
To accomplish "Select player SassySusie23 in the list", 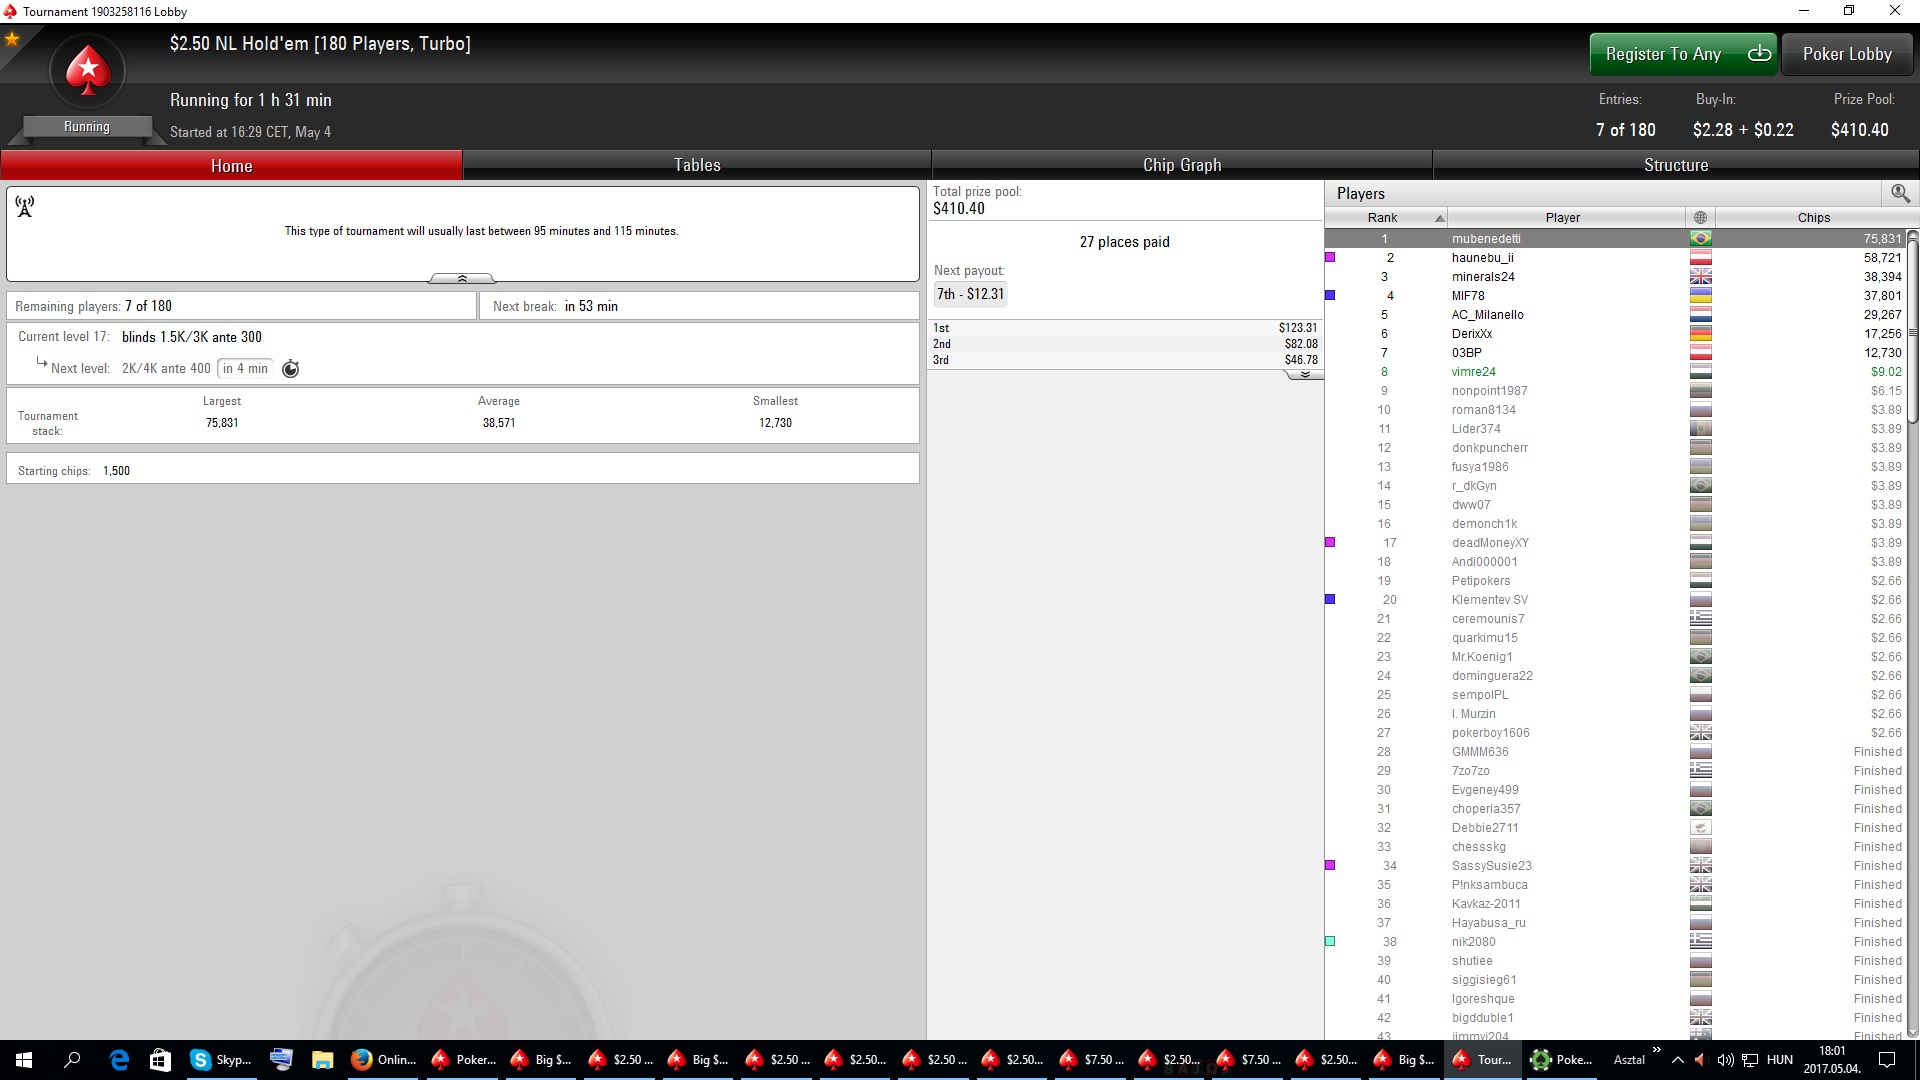I will point(1615,866).
